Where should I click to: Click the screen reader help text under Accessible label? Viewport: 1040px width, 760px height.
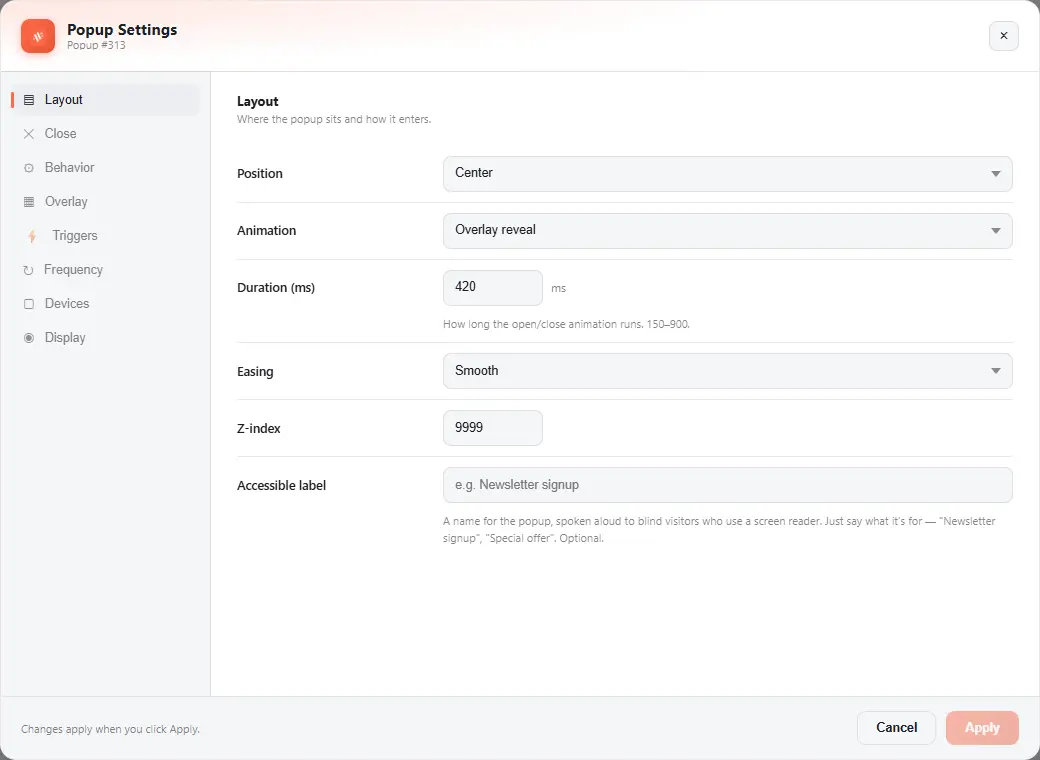point(719,530)
